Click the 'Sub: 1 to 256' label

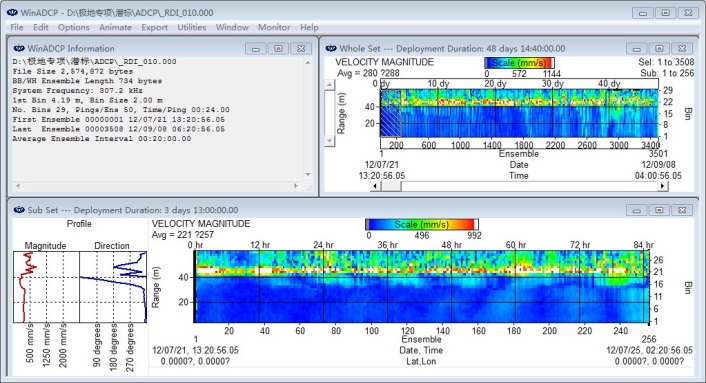[667, 73]
